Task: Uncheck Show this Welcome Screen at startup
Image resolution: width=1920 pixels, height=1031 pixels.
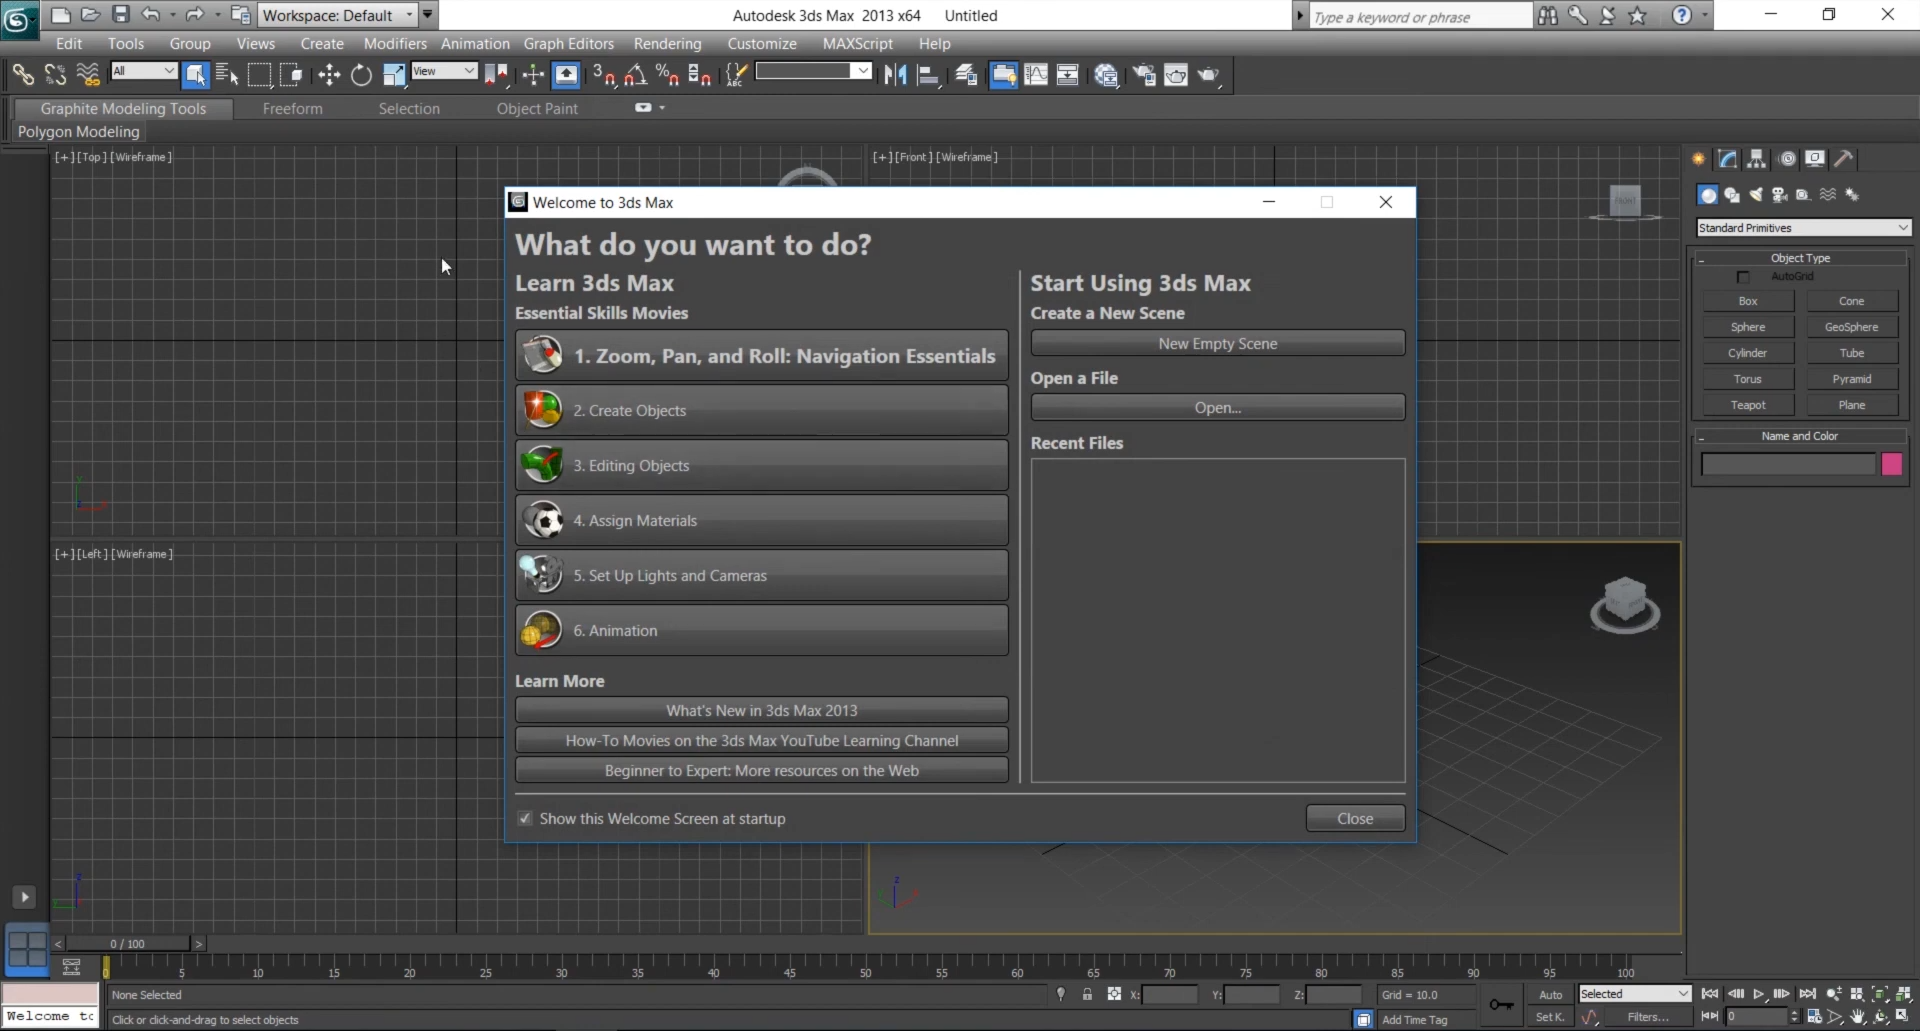Action: (x=525, y=819)
